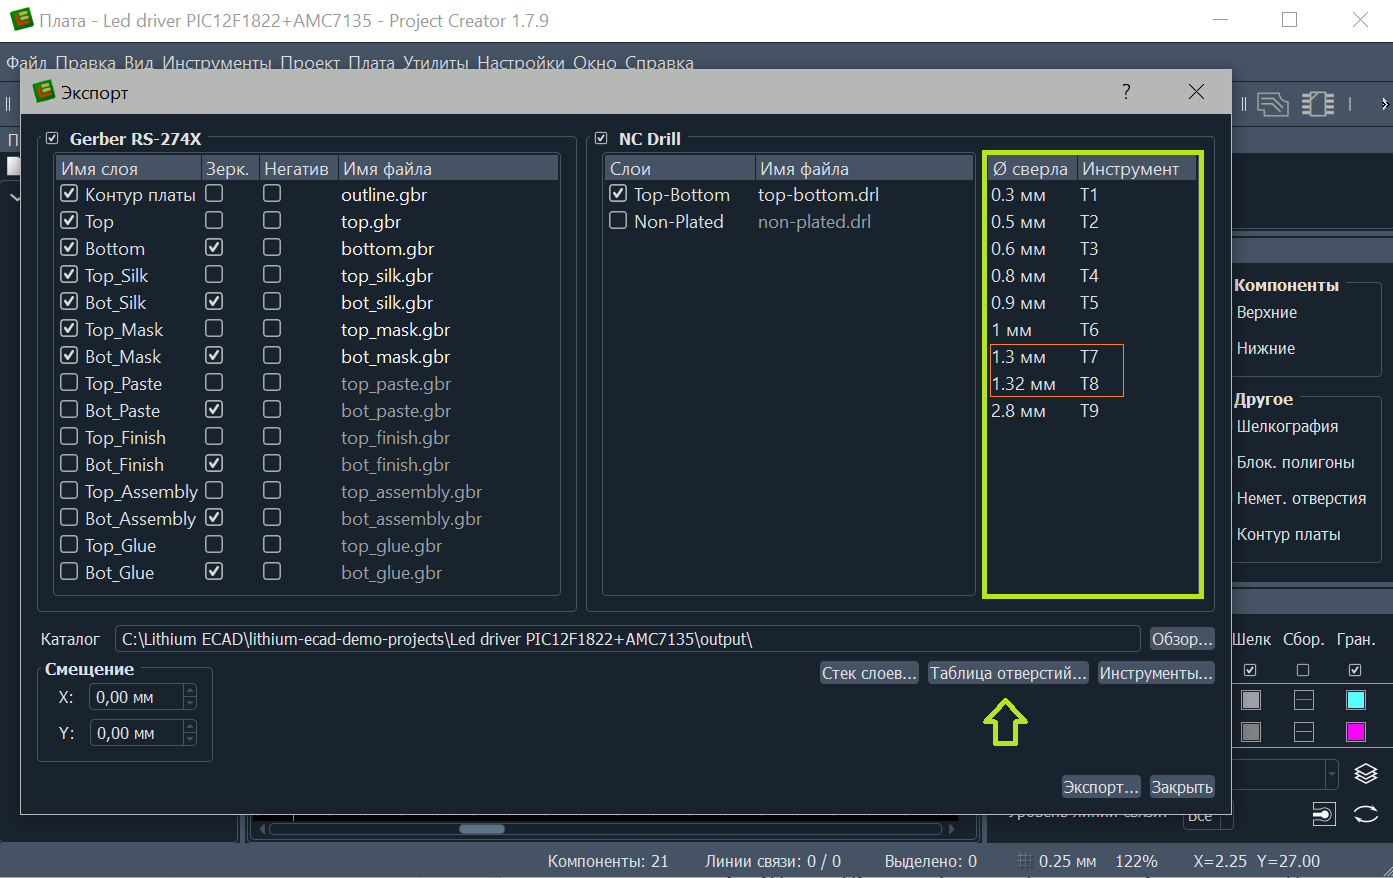Enable the Top_Paste layer checkbox
This screenshot has width=1393, height=878.
point(69,383)
